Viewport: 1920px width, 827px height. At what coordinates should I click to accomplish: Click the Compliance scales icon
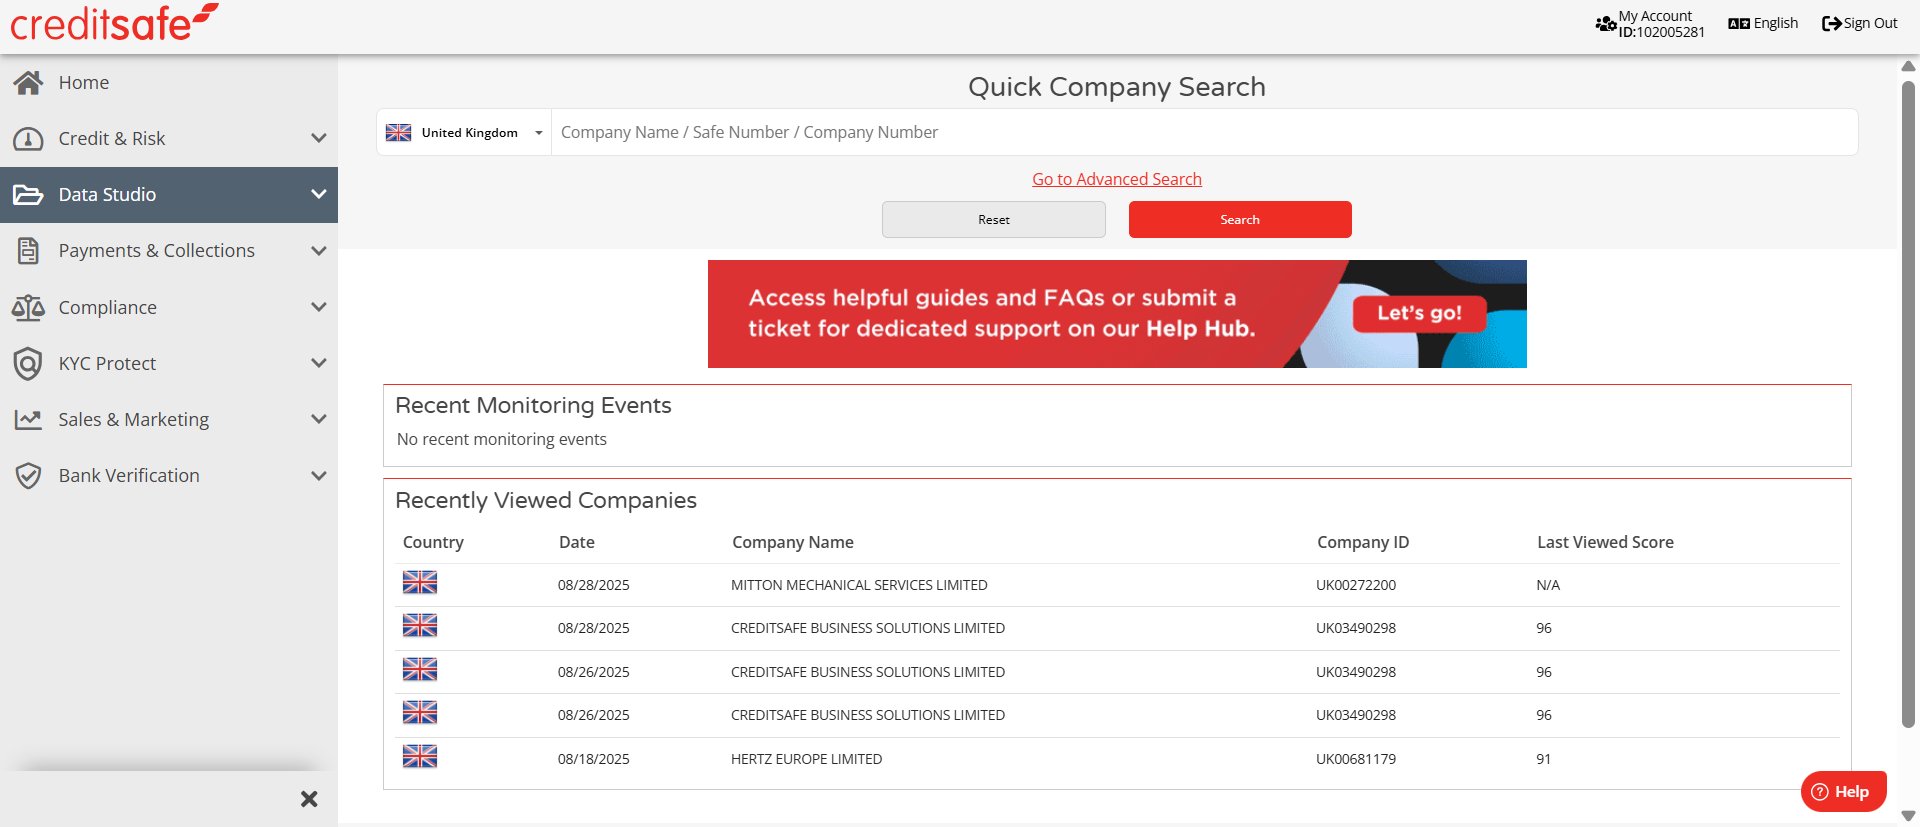point(28,307)
